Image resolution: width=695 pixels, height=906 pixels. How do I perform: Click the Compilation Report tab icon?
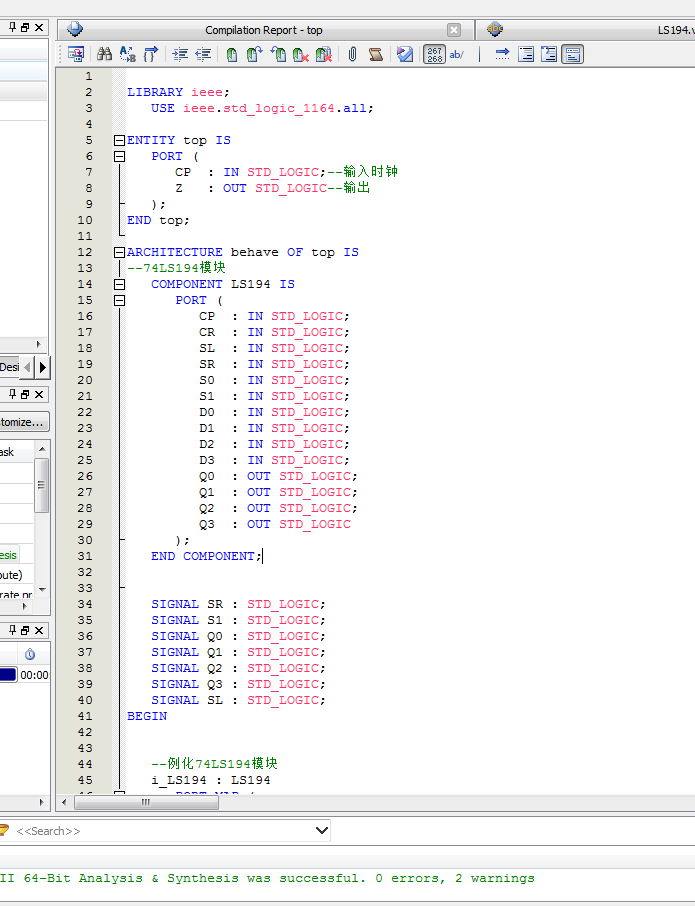75,29
